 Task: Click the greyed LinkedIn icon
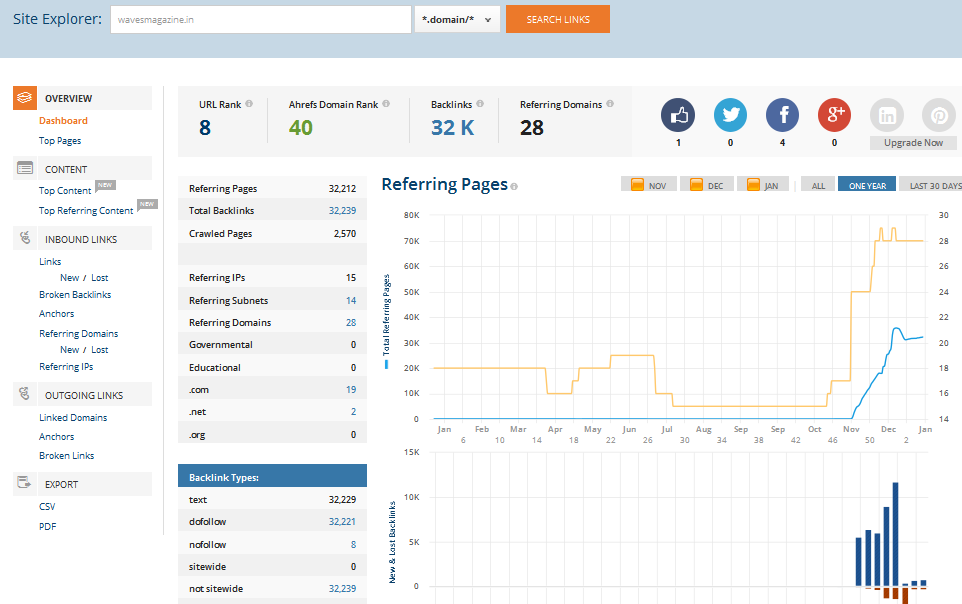point(887,115)
